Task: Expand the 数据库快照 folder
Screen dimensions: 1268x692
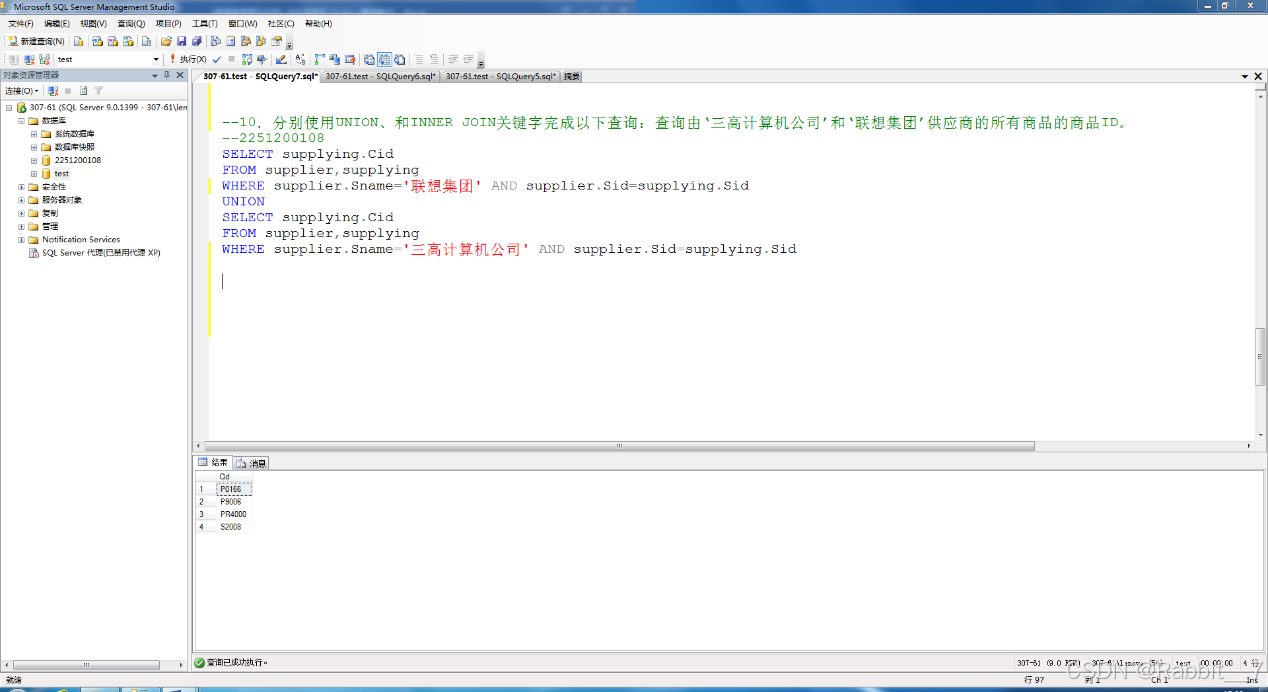Action: click(34, 146)
